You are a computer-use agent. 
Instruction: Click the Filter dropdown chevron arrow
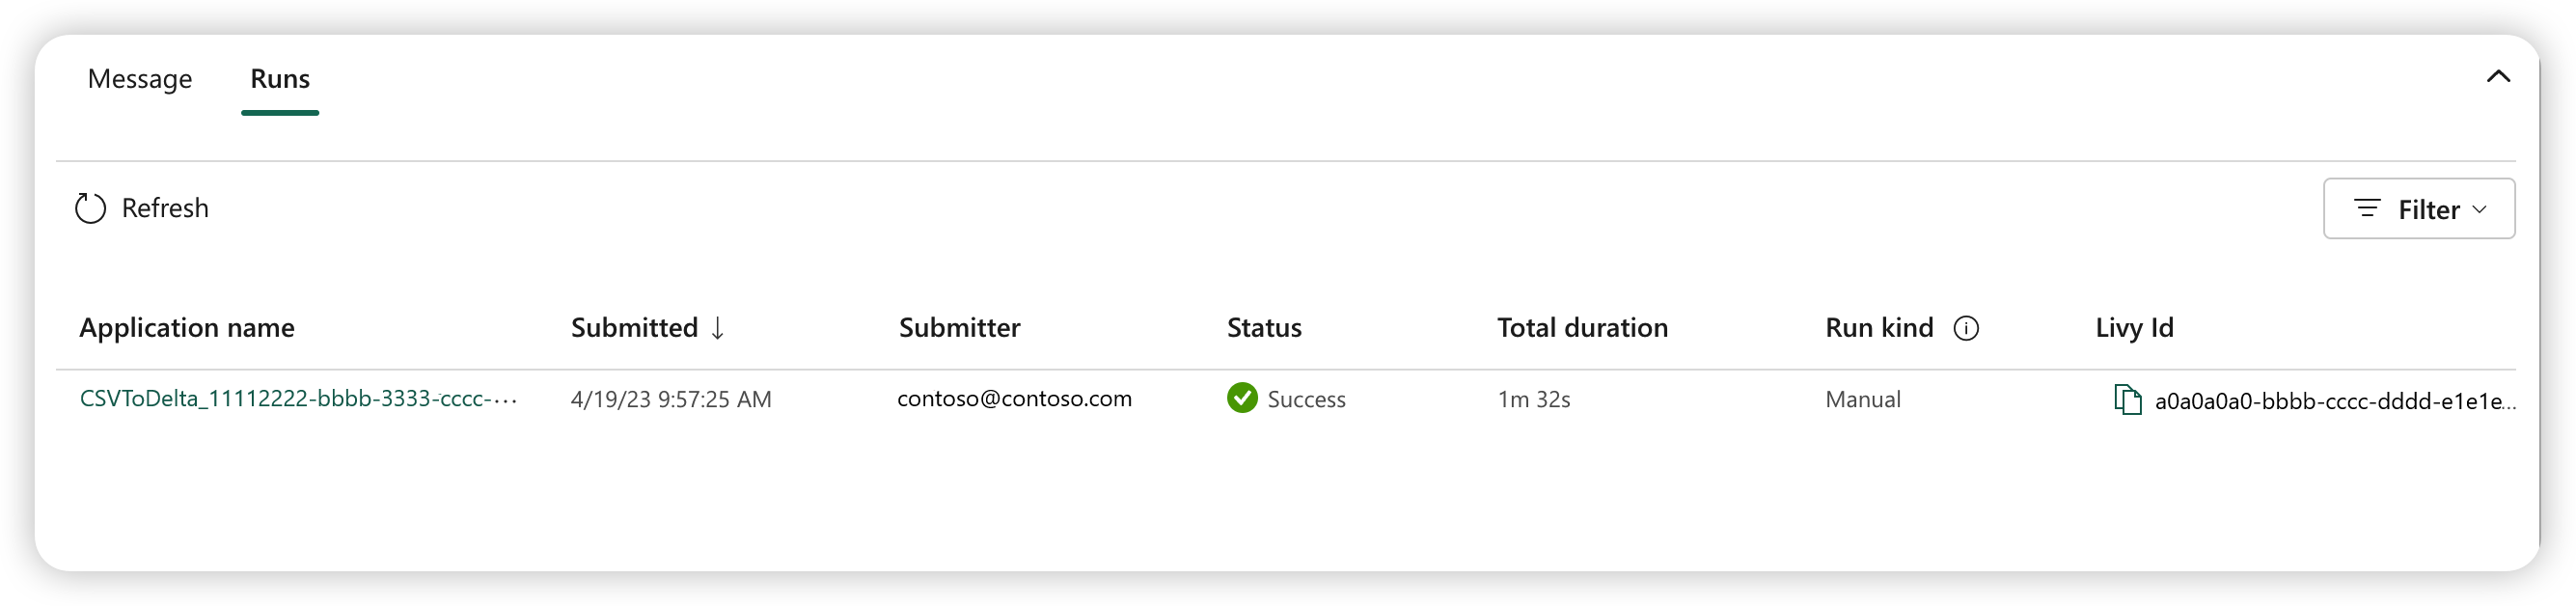2479,209
